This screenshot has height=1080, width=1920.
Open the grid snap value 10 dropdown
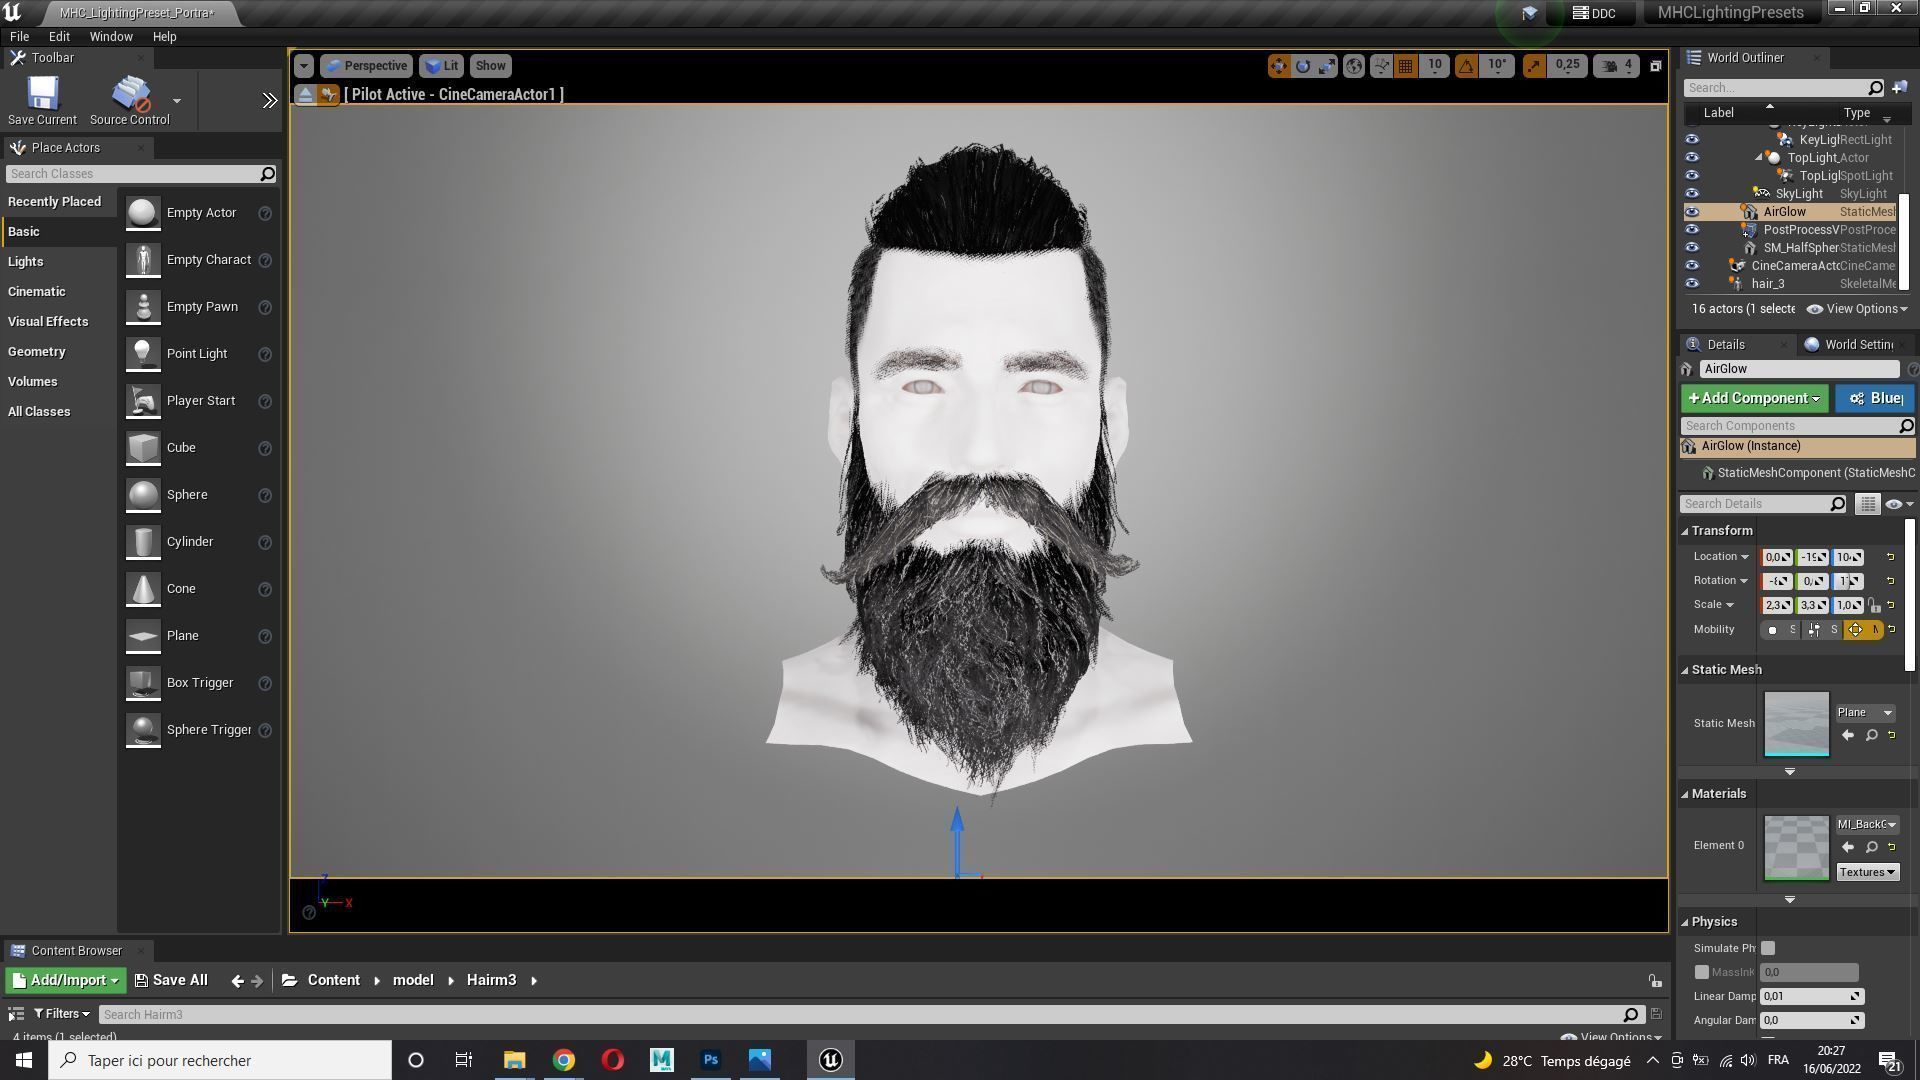pos(1435,66)
